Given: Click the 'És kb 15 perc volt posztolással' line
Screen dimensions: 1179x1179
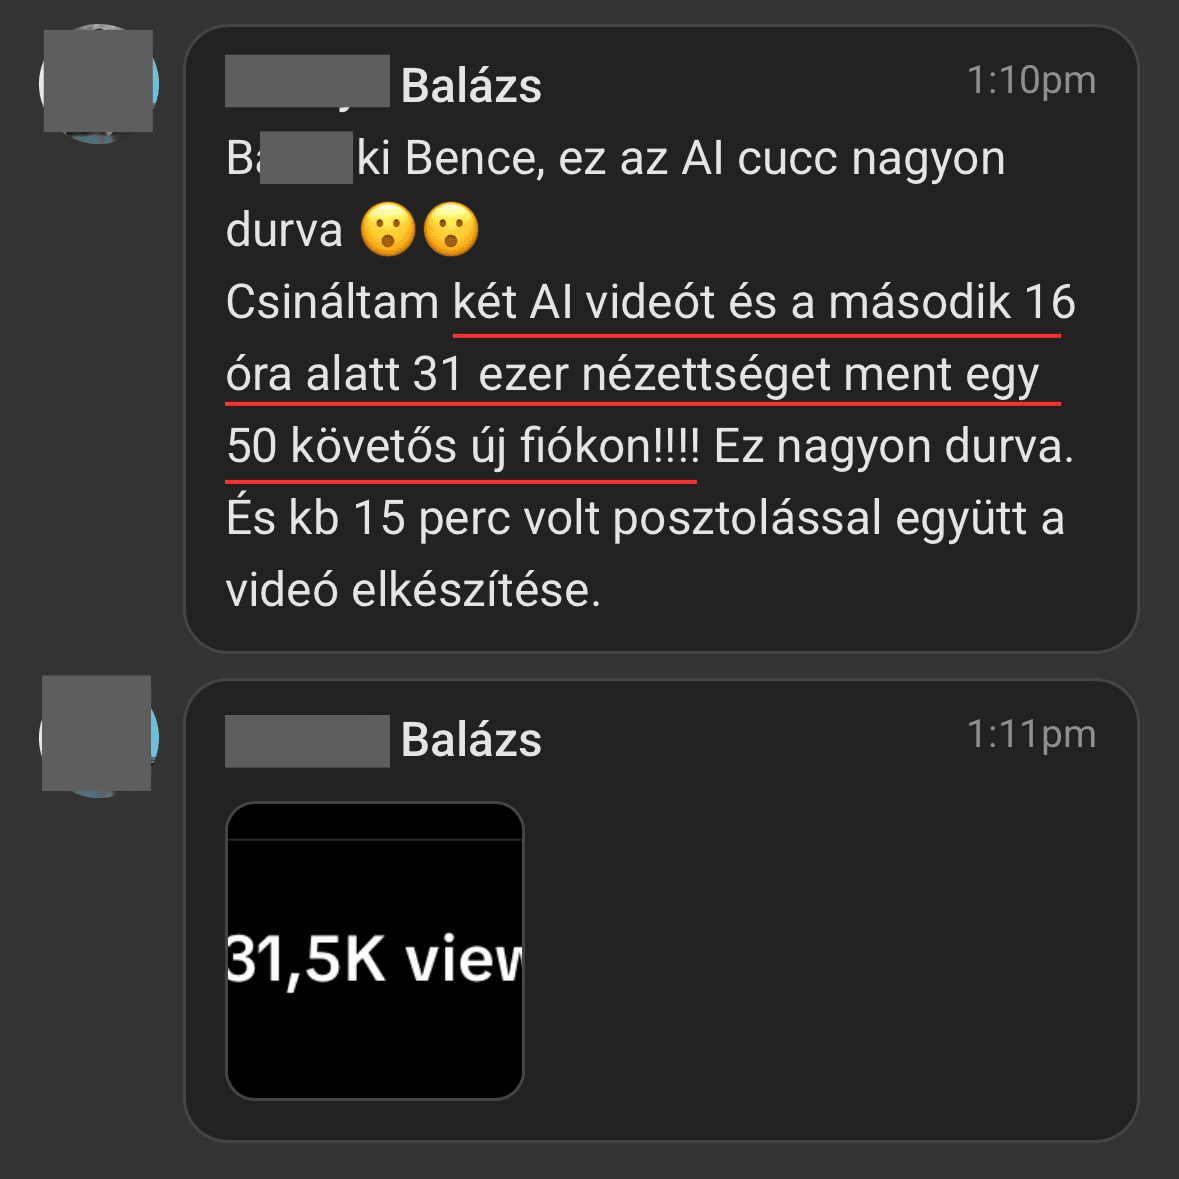Looking at the screenshot, I should (553, 519).
